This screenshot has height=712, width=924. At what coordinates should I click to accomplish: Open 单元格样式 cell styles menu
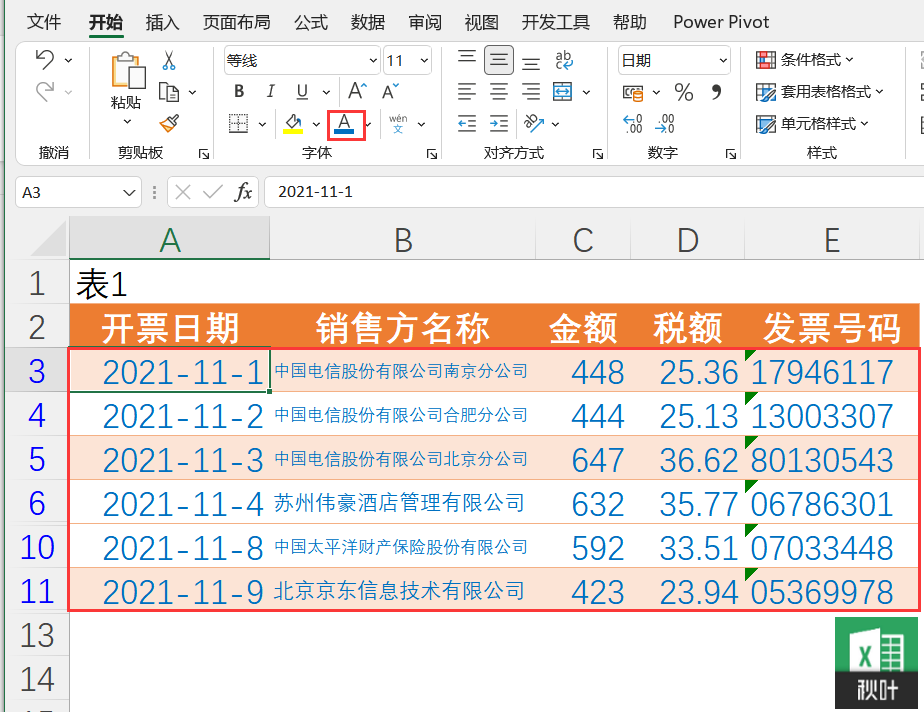click(x=812, y=123)
